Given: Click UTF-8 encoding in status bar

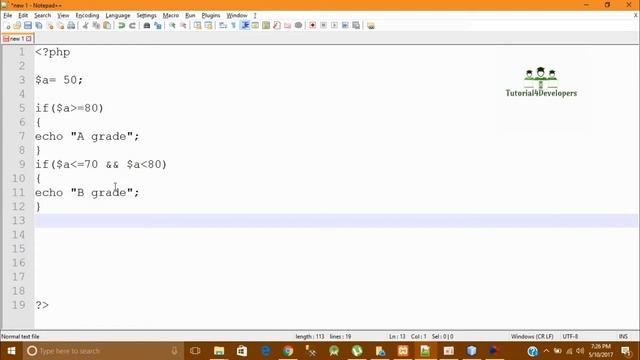Looking at the screenshot, I should [x=570, y=337].
